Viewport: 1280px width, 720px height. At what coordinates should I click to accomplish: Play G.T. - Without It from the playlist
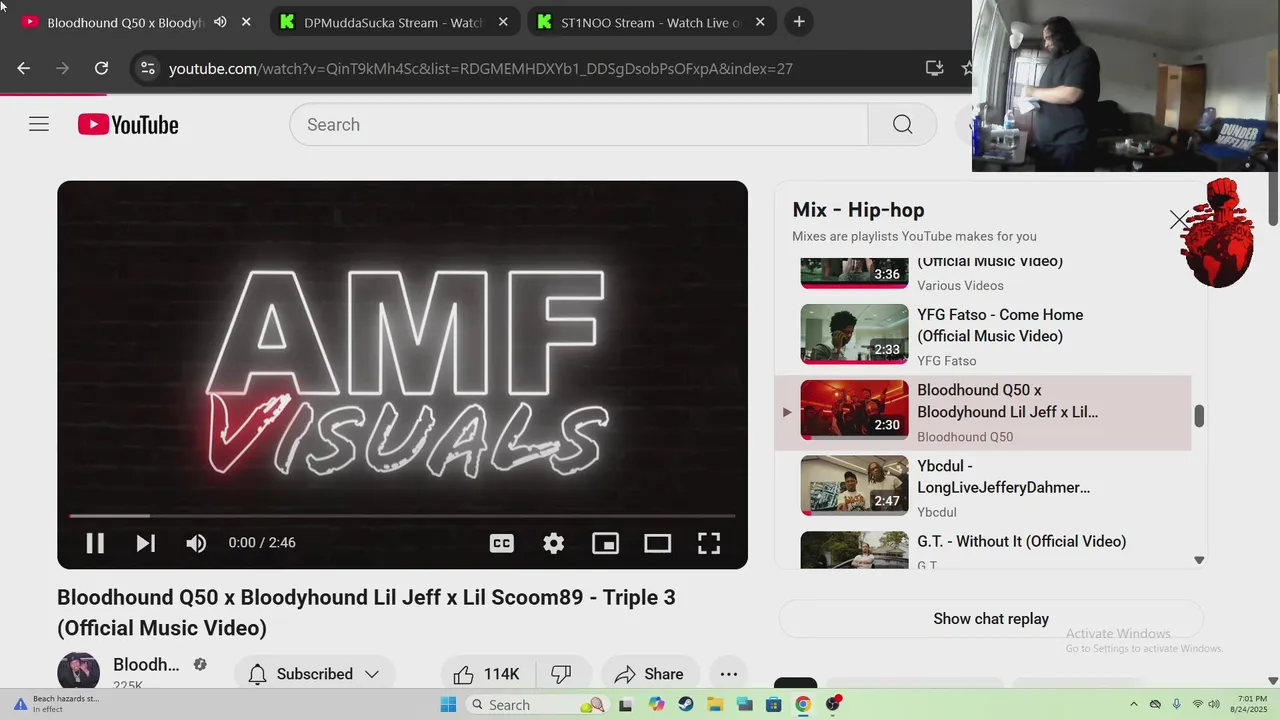[x=1021, y=541]
